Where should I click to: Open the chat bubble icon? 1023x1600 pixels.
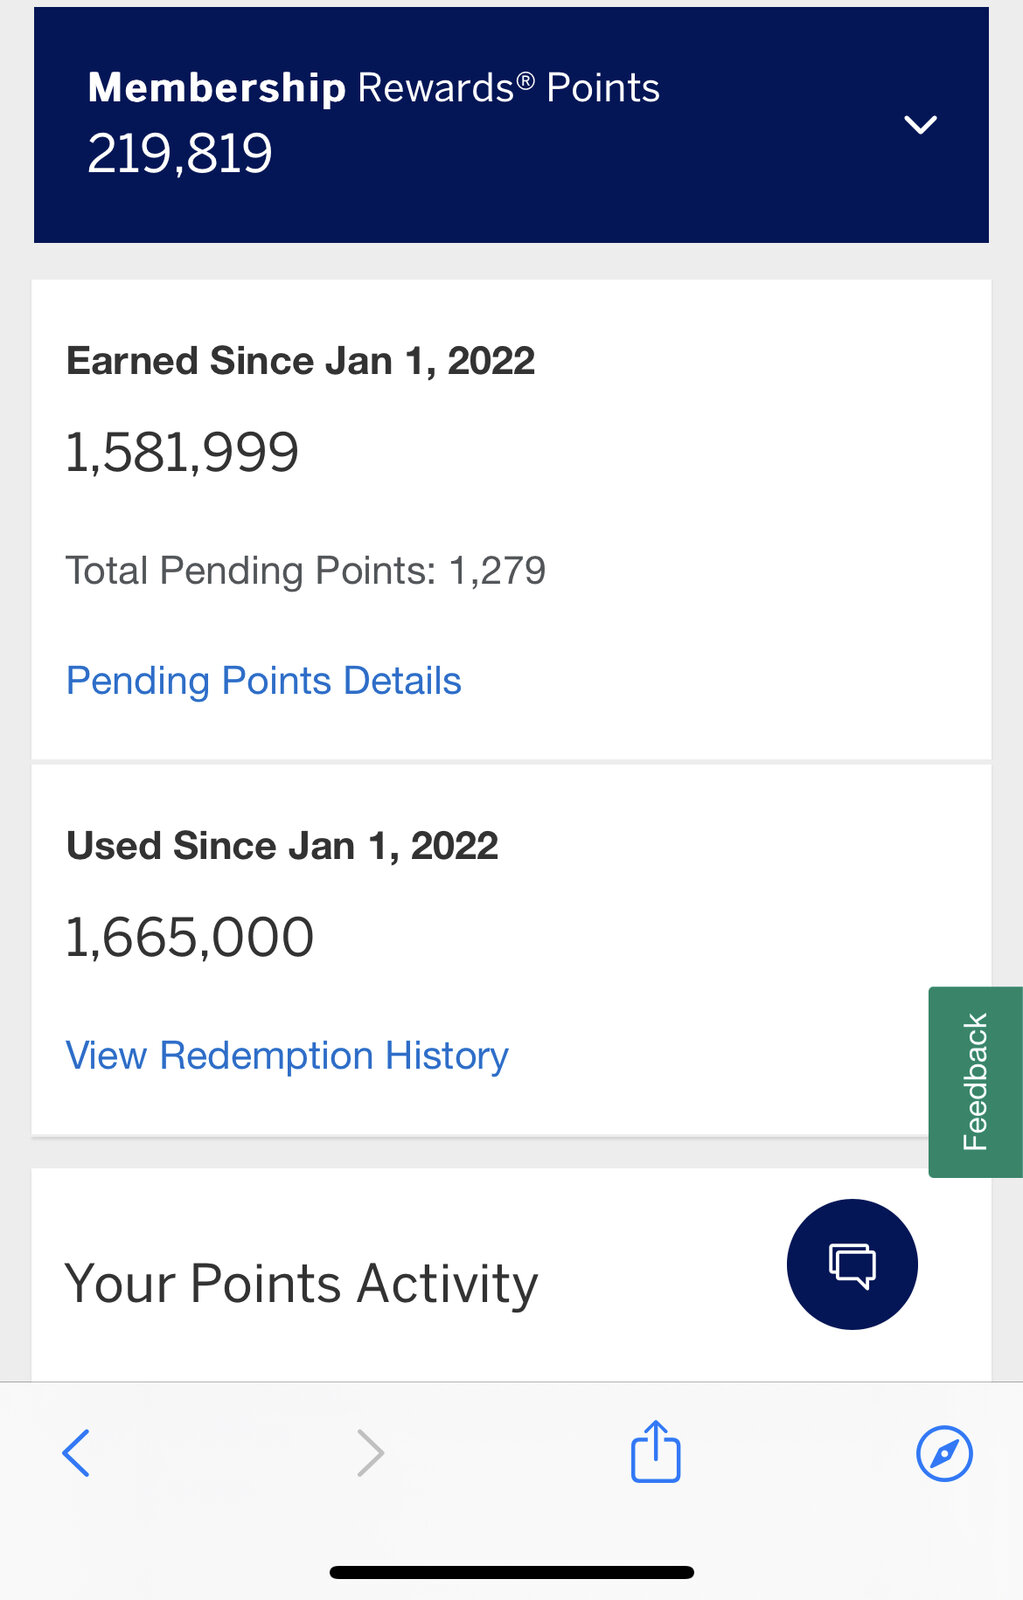click(852, 1264)
